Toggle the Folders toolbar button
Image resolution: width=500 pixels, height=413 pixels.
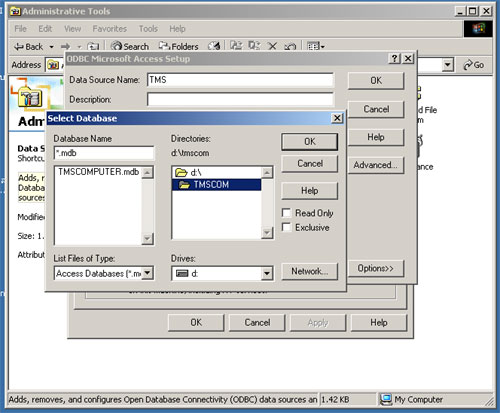coord(179,46)
